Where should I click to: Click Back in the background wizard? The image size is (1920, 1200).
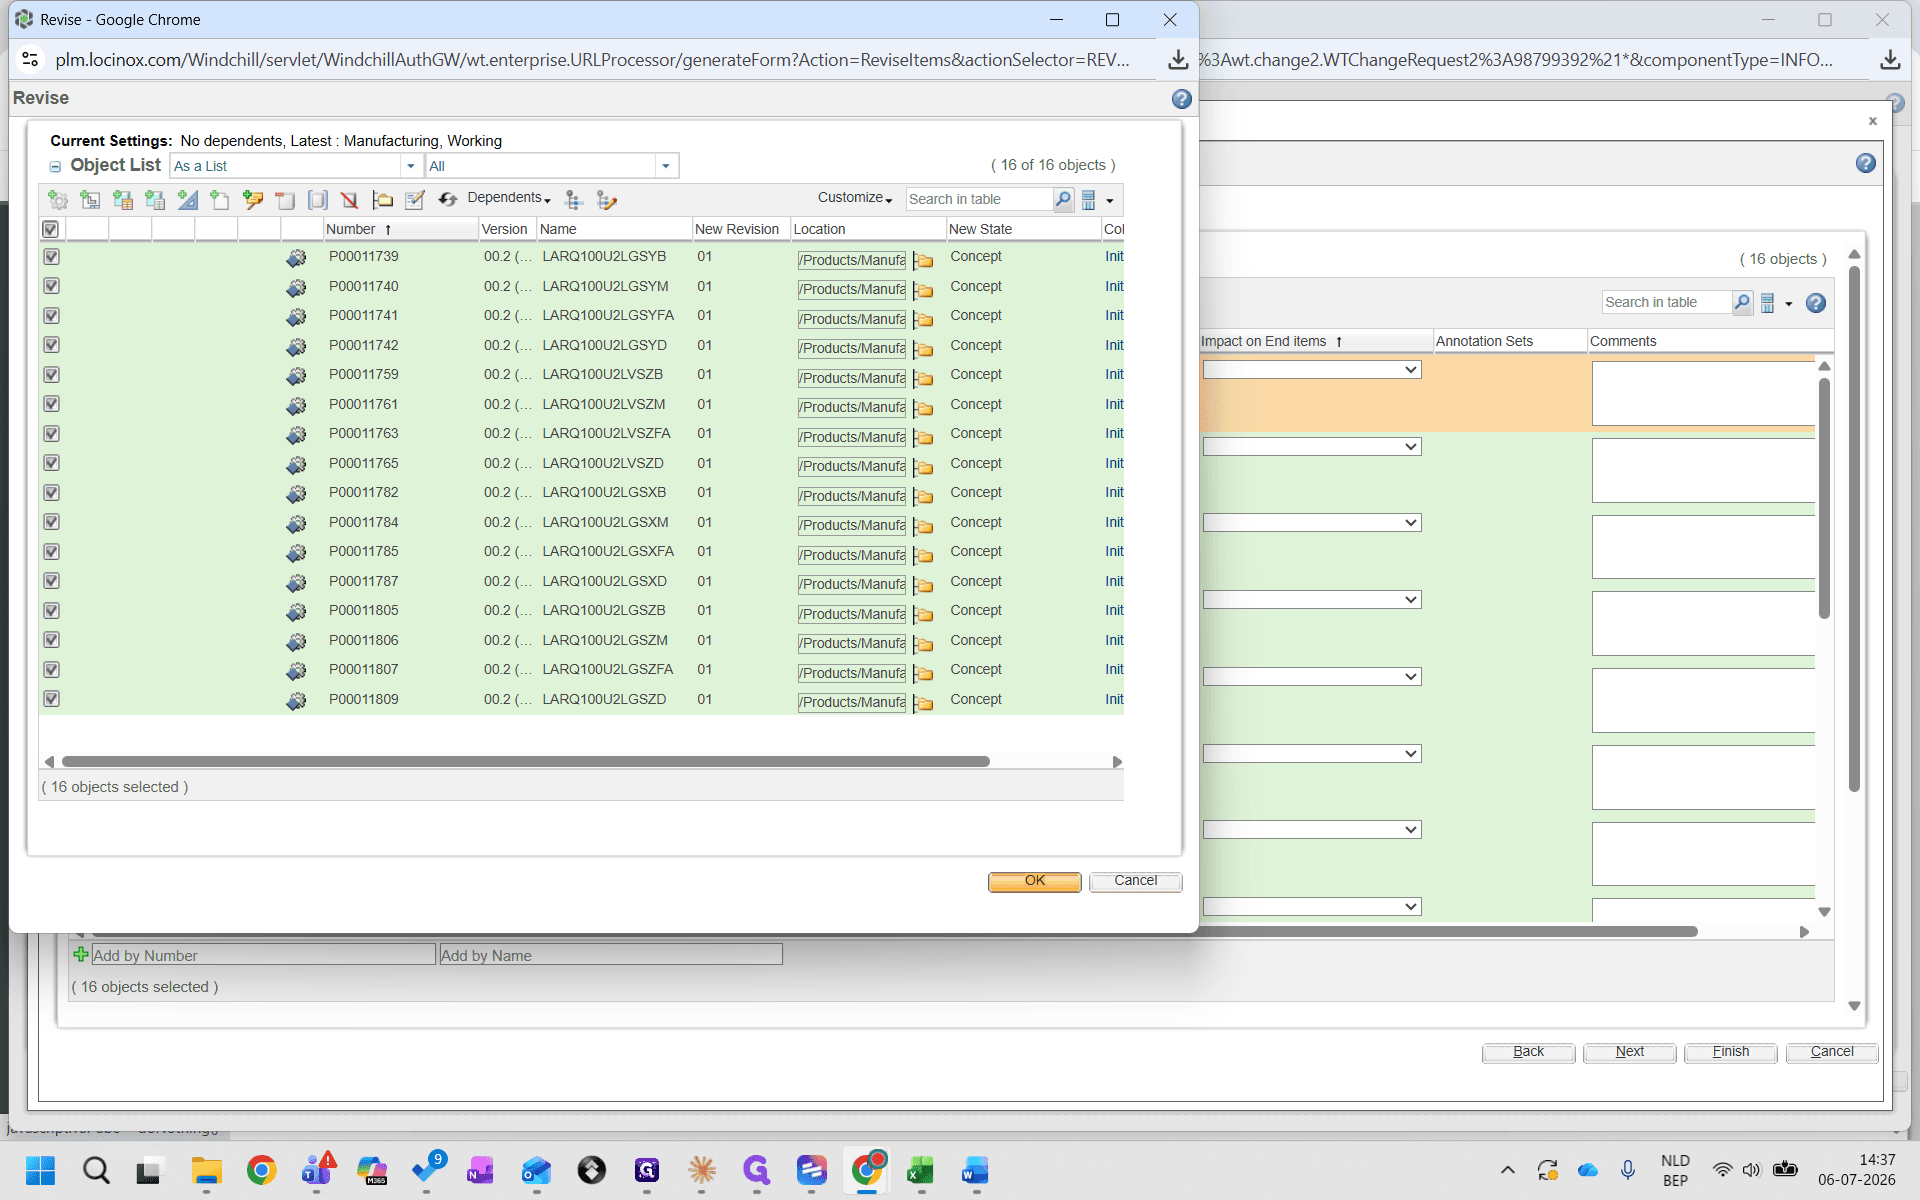tap(1529, 1052)
